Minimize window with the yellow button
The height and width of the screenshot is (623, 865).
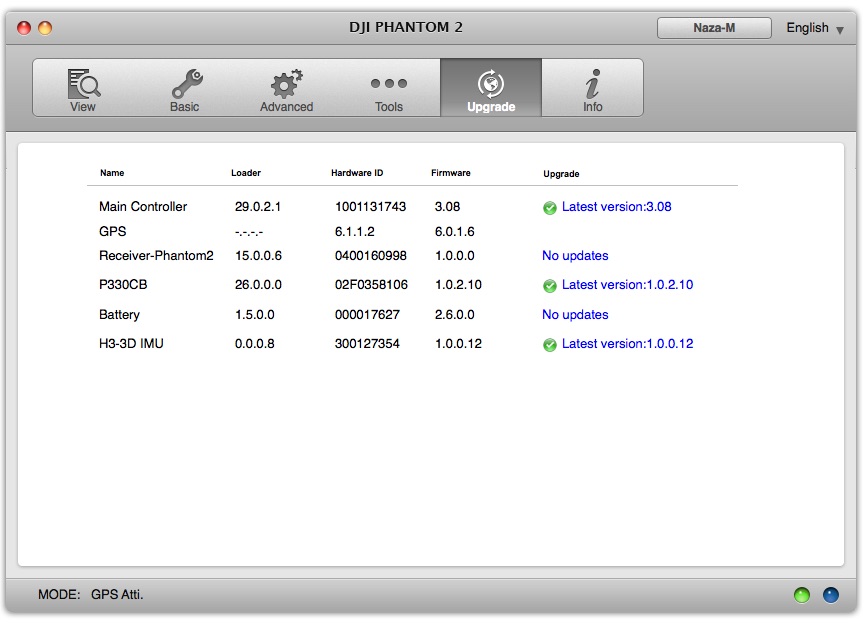tap(45, 28)
